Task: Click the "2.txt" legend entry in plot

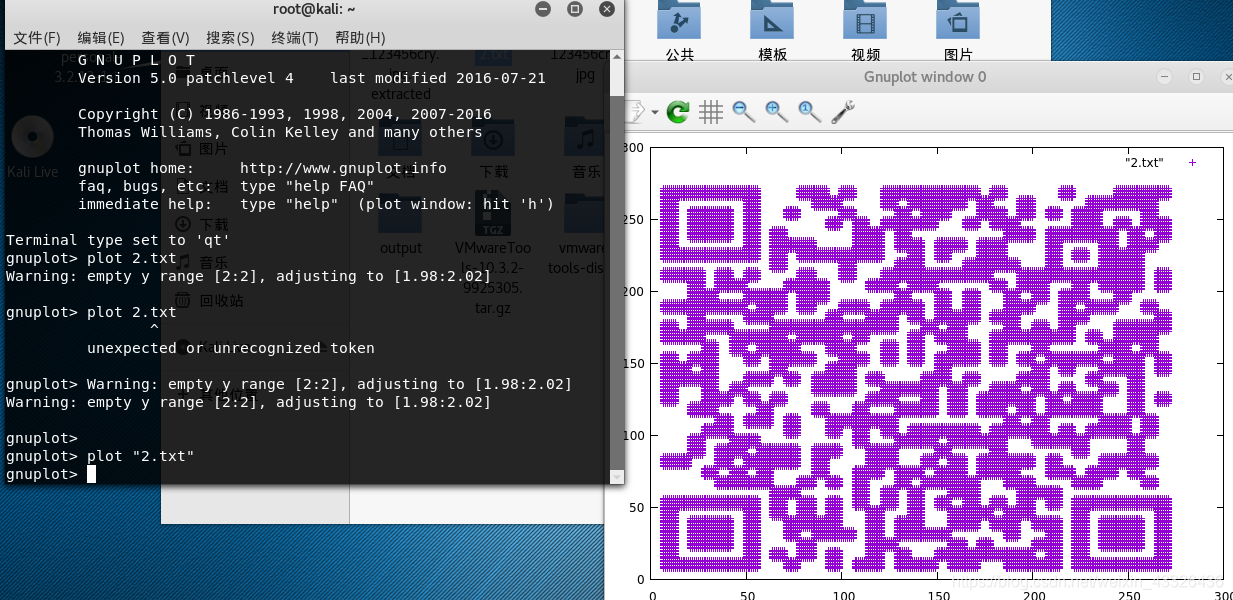Action: pos(1144,162)
